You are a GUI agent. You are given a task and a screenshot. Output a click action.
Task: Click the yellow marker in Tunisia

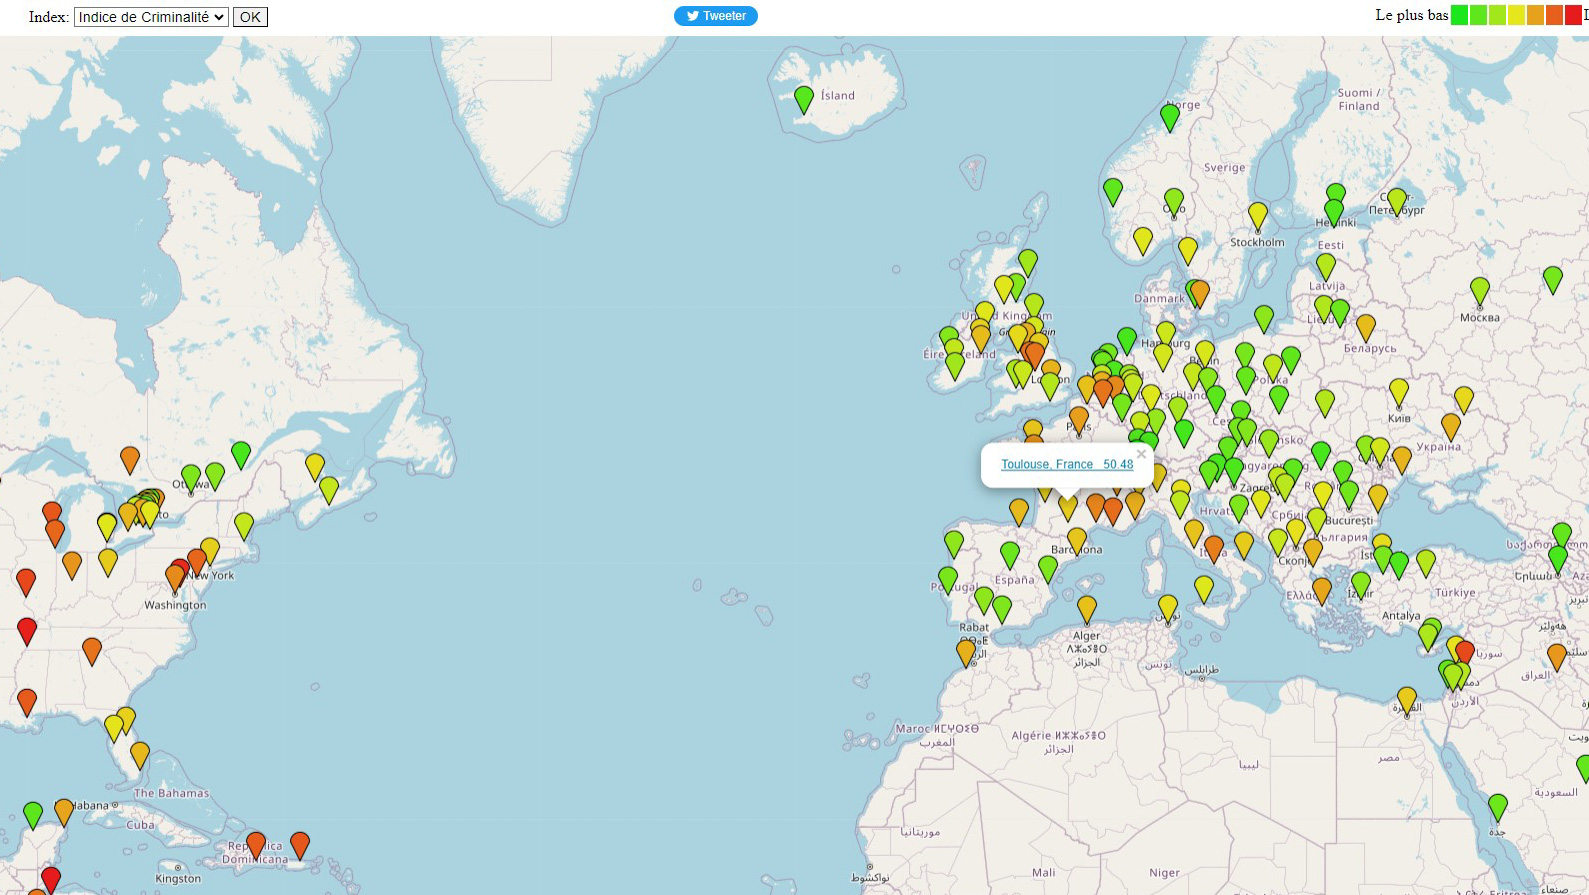(x=1167, y=606)
